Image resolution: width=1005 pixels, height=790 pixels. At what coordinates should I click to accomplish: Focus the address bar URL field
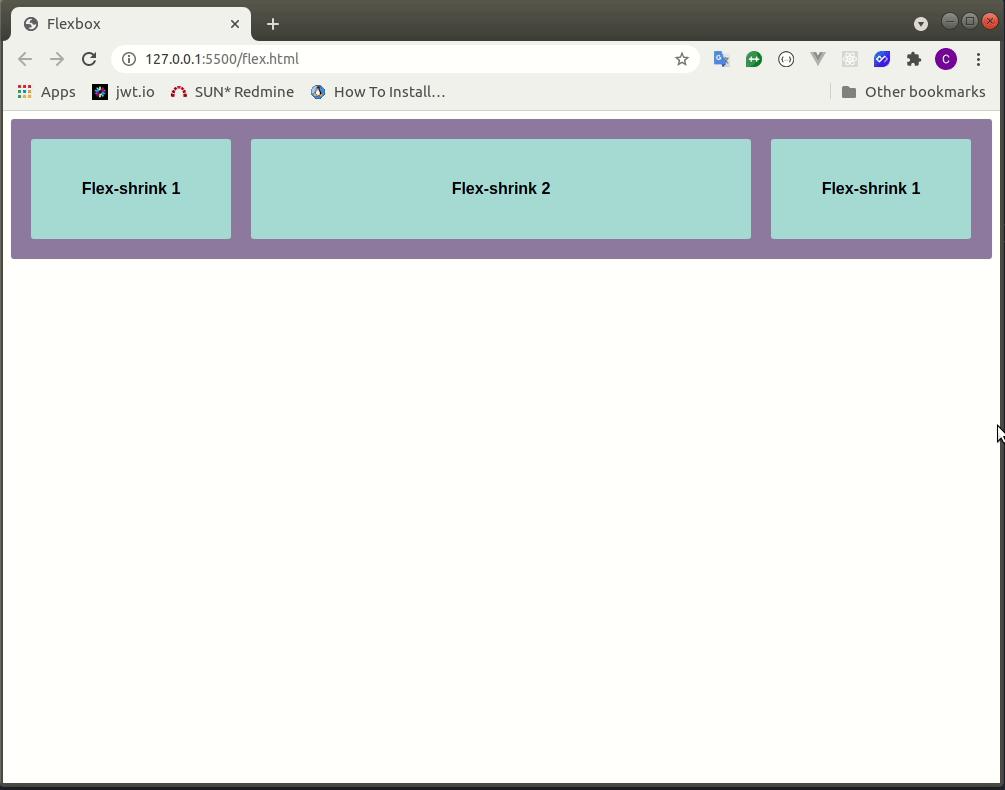[404, 59]
